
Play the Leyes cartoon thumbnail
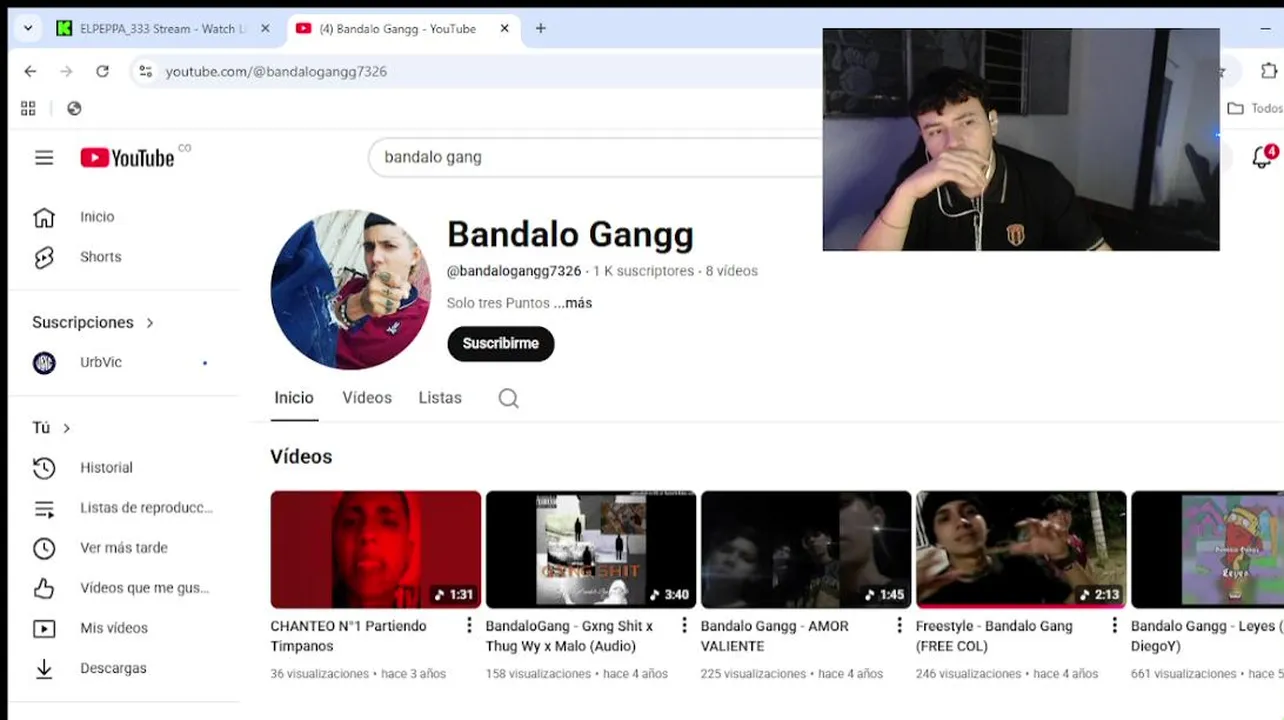[1207, 549]
